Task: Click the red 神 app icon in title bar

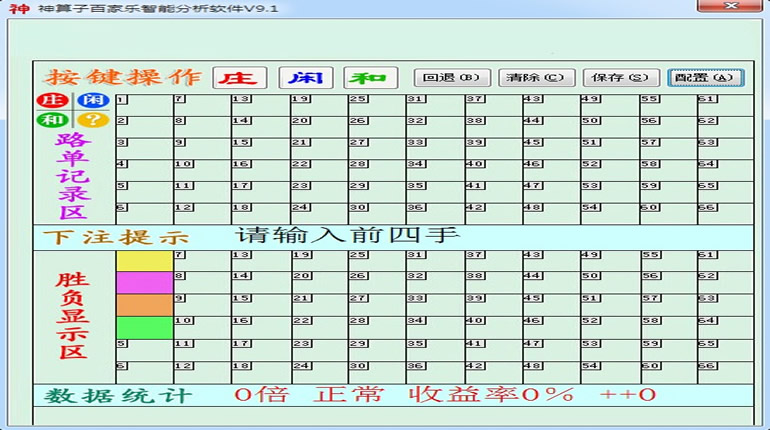Action: 19,8
